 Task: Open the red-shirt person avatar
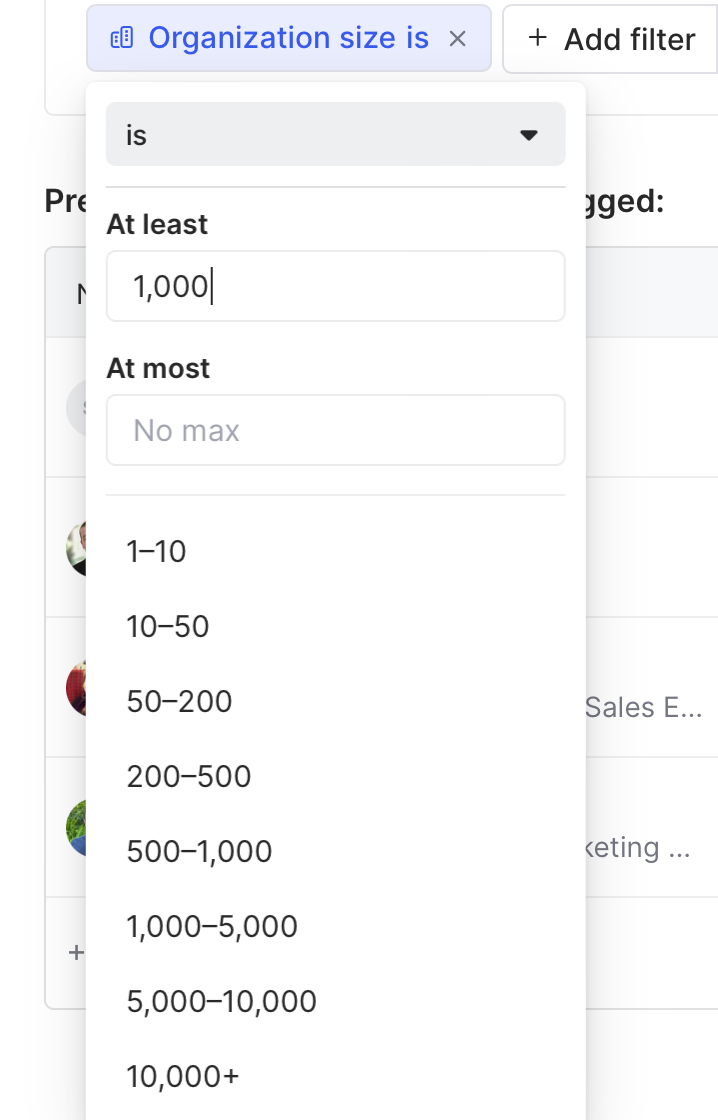pyautogui.click(x=76, y=688)
